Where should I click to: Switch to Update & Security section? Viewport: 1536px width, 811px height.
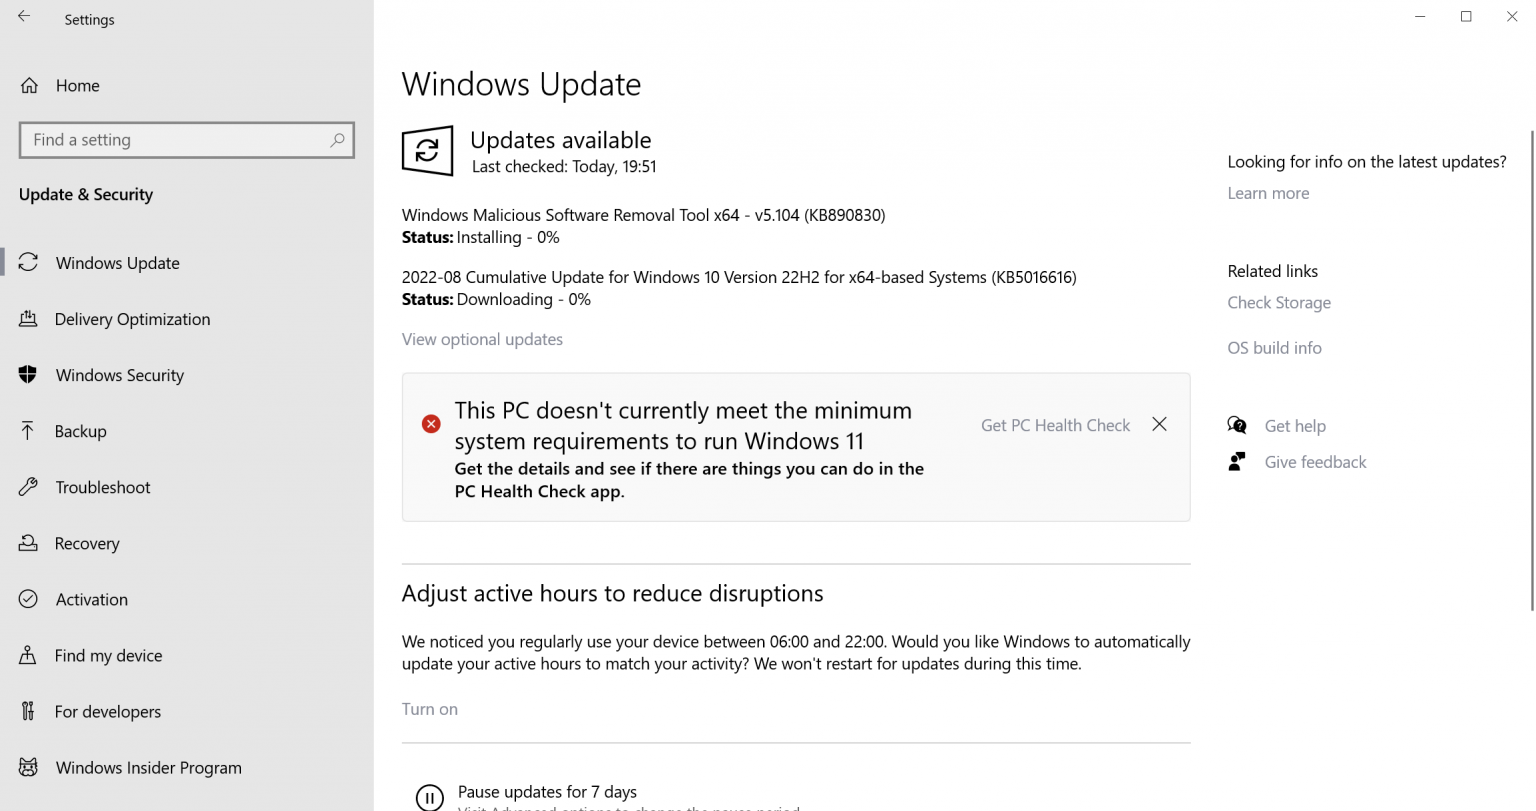click(86, 194)
